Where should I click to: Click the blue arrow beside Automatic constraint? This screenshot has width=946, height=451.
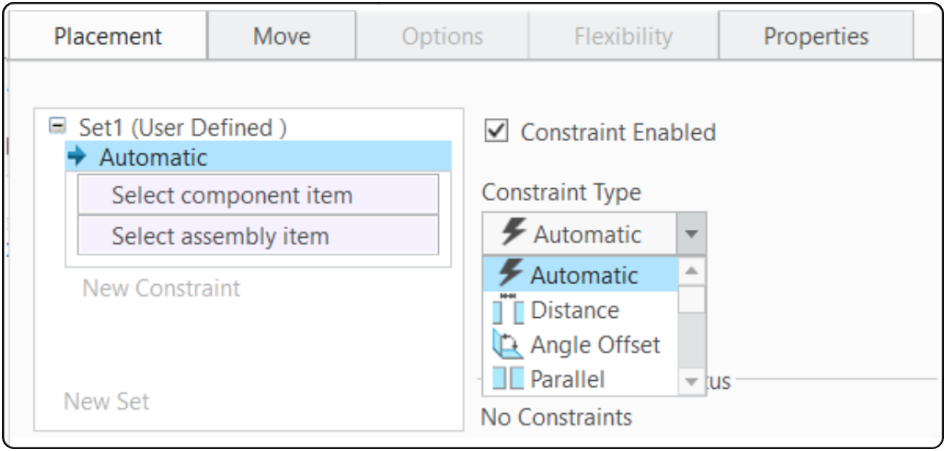click(x=77, y=157)
